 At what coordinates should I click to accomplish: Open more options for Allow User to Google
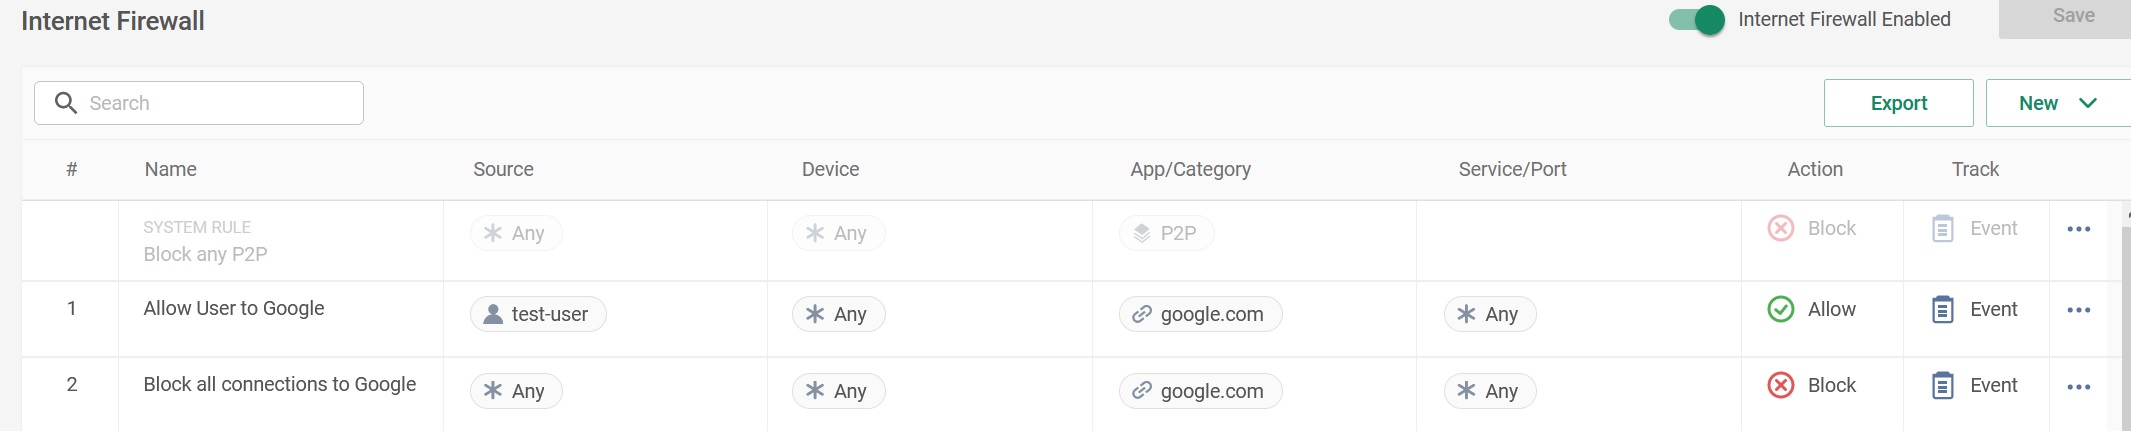[x=2078, y=310]
